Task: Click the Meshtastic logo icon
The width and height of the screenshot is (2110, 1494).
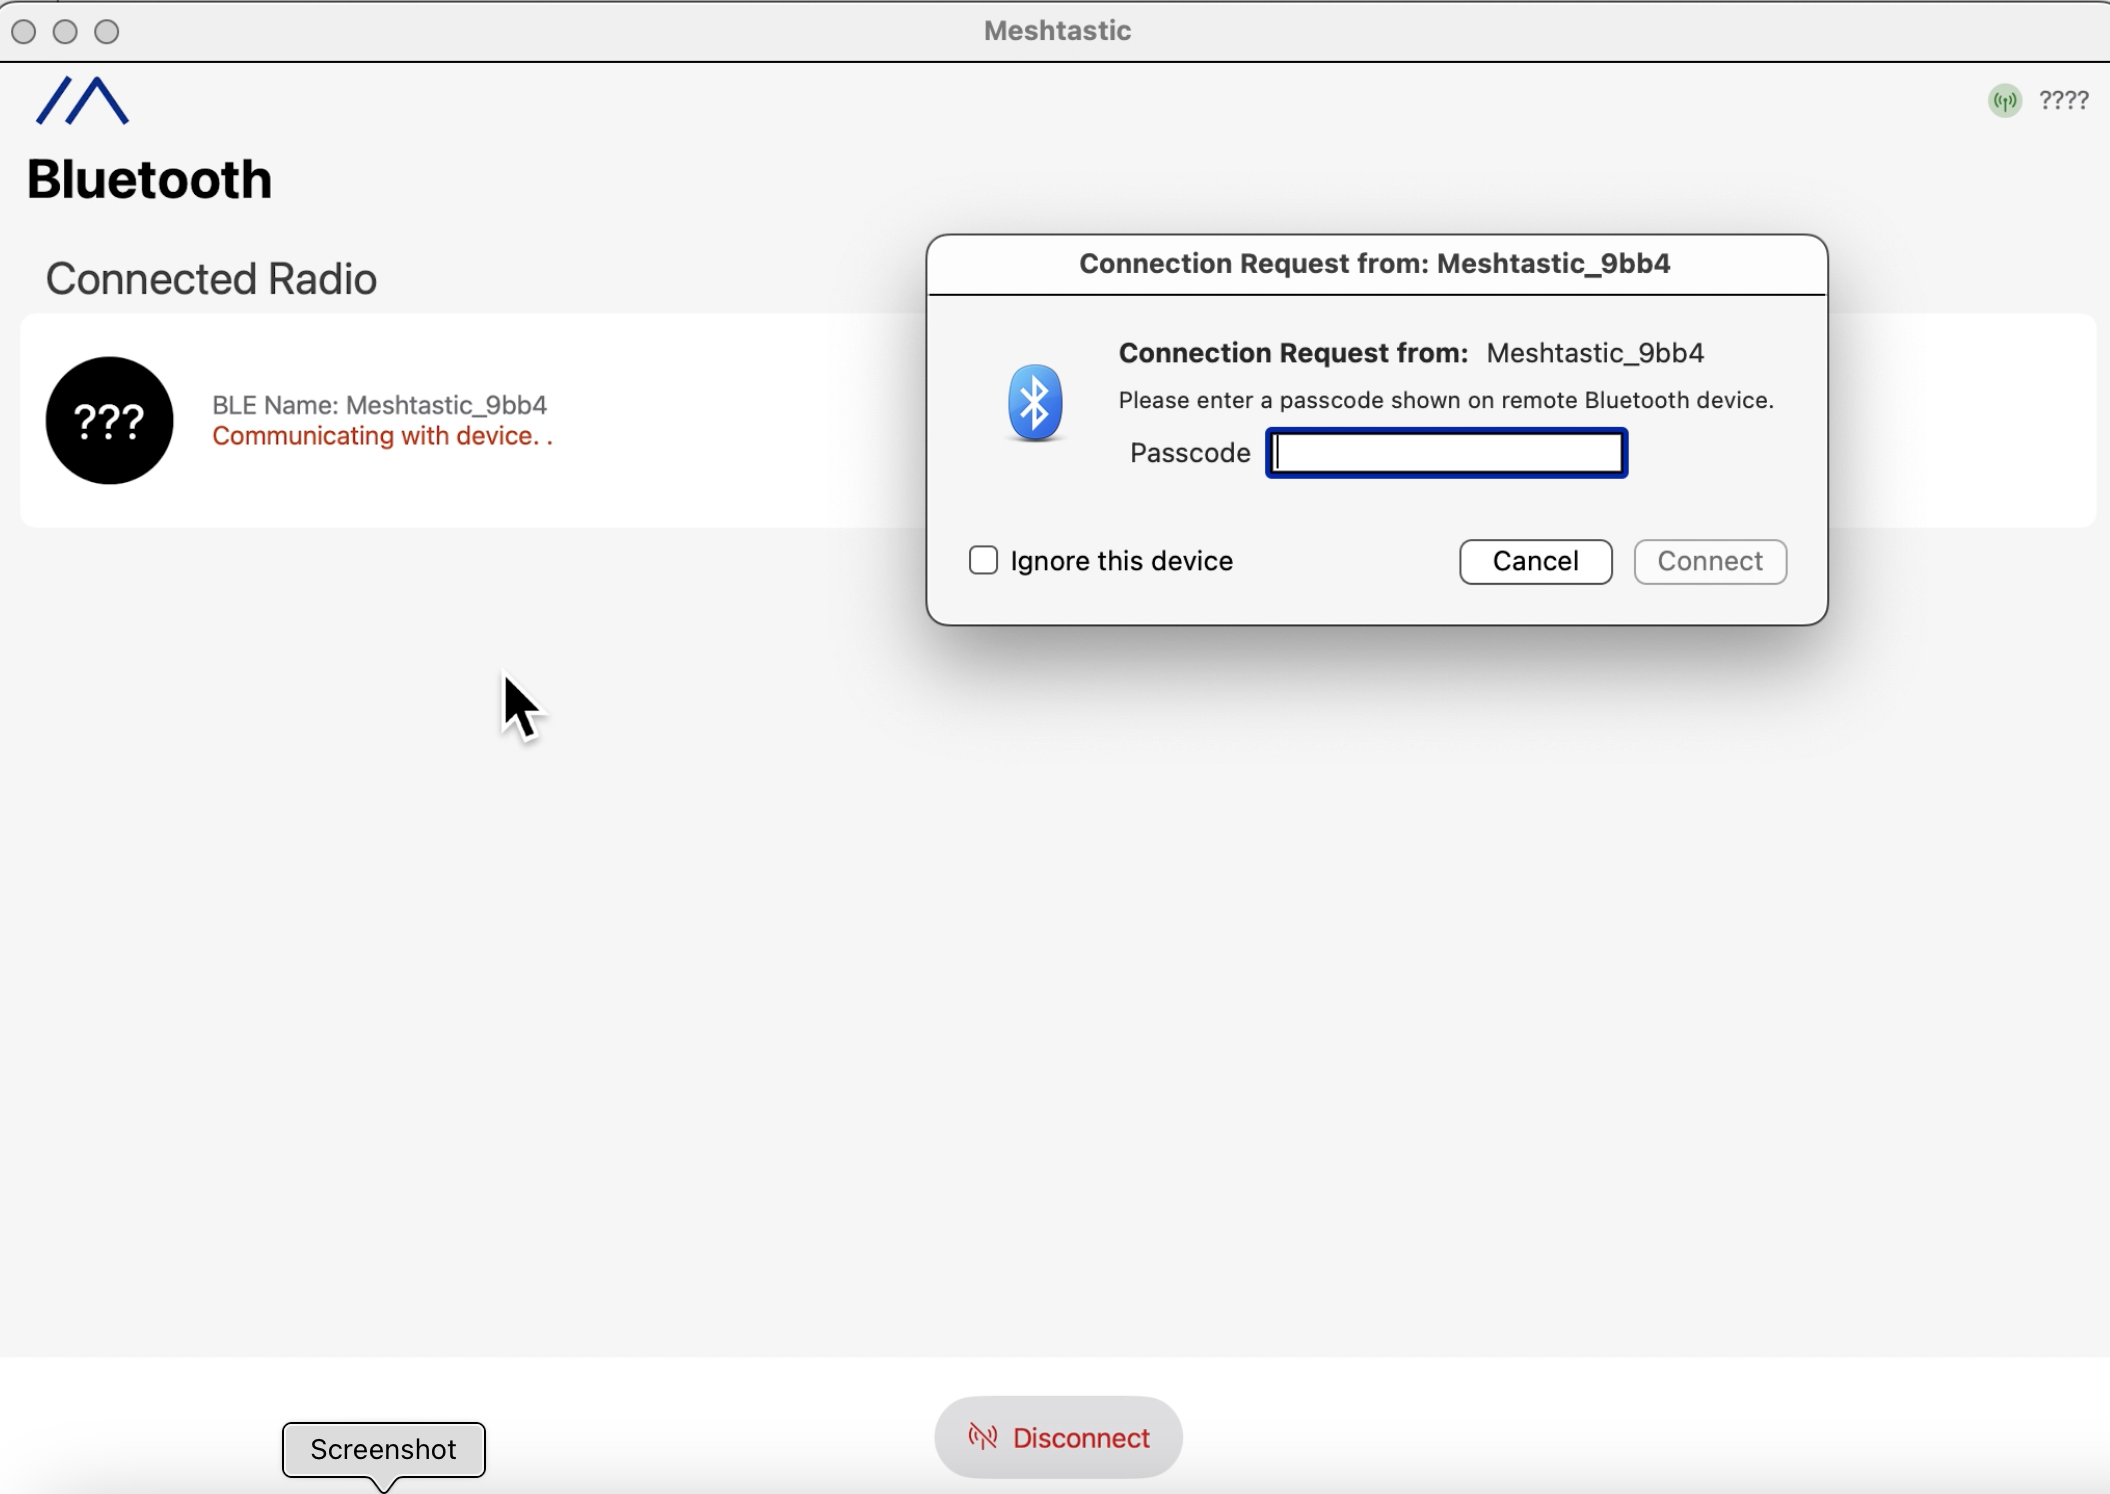Action: [82, 101]
